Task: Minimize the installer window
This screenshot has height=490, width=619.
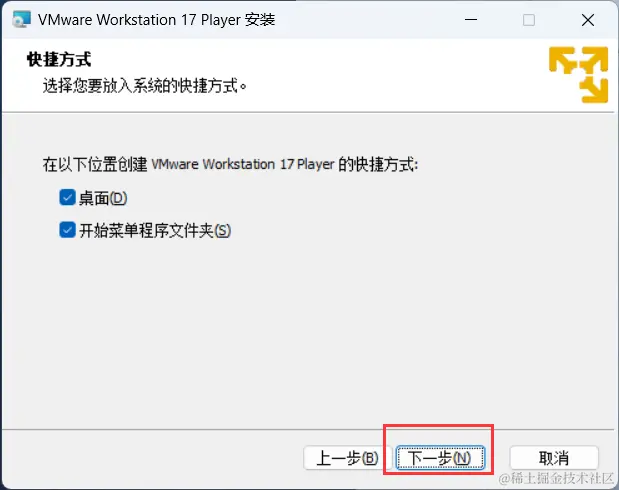Action: pyautogui.click(x=471, y=20)
